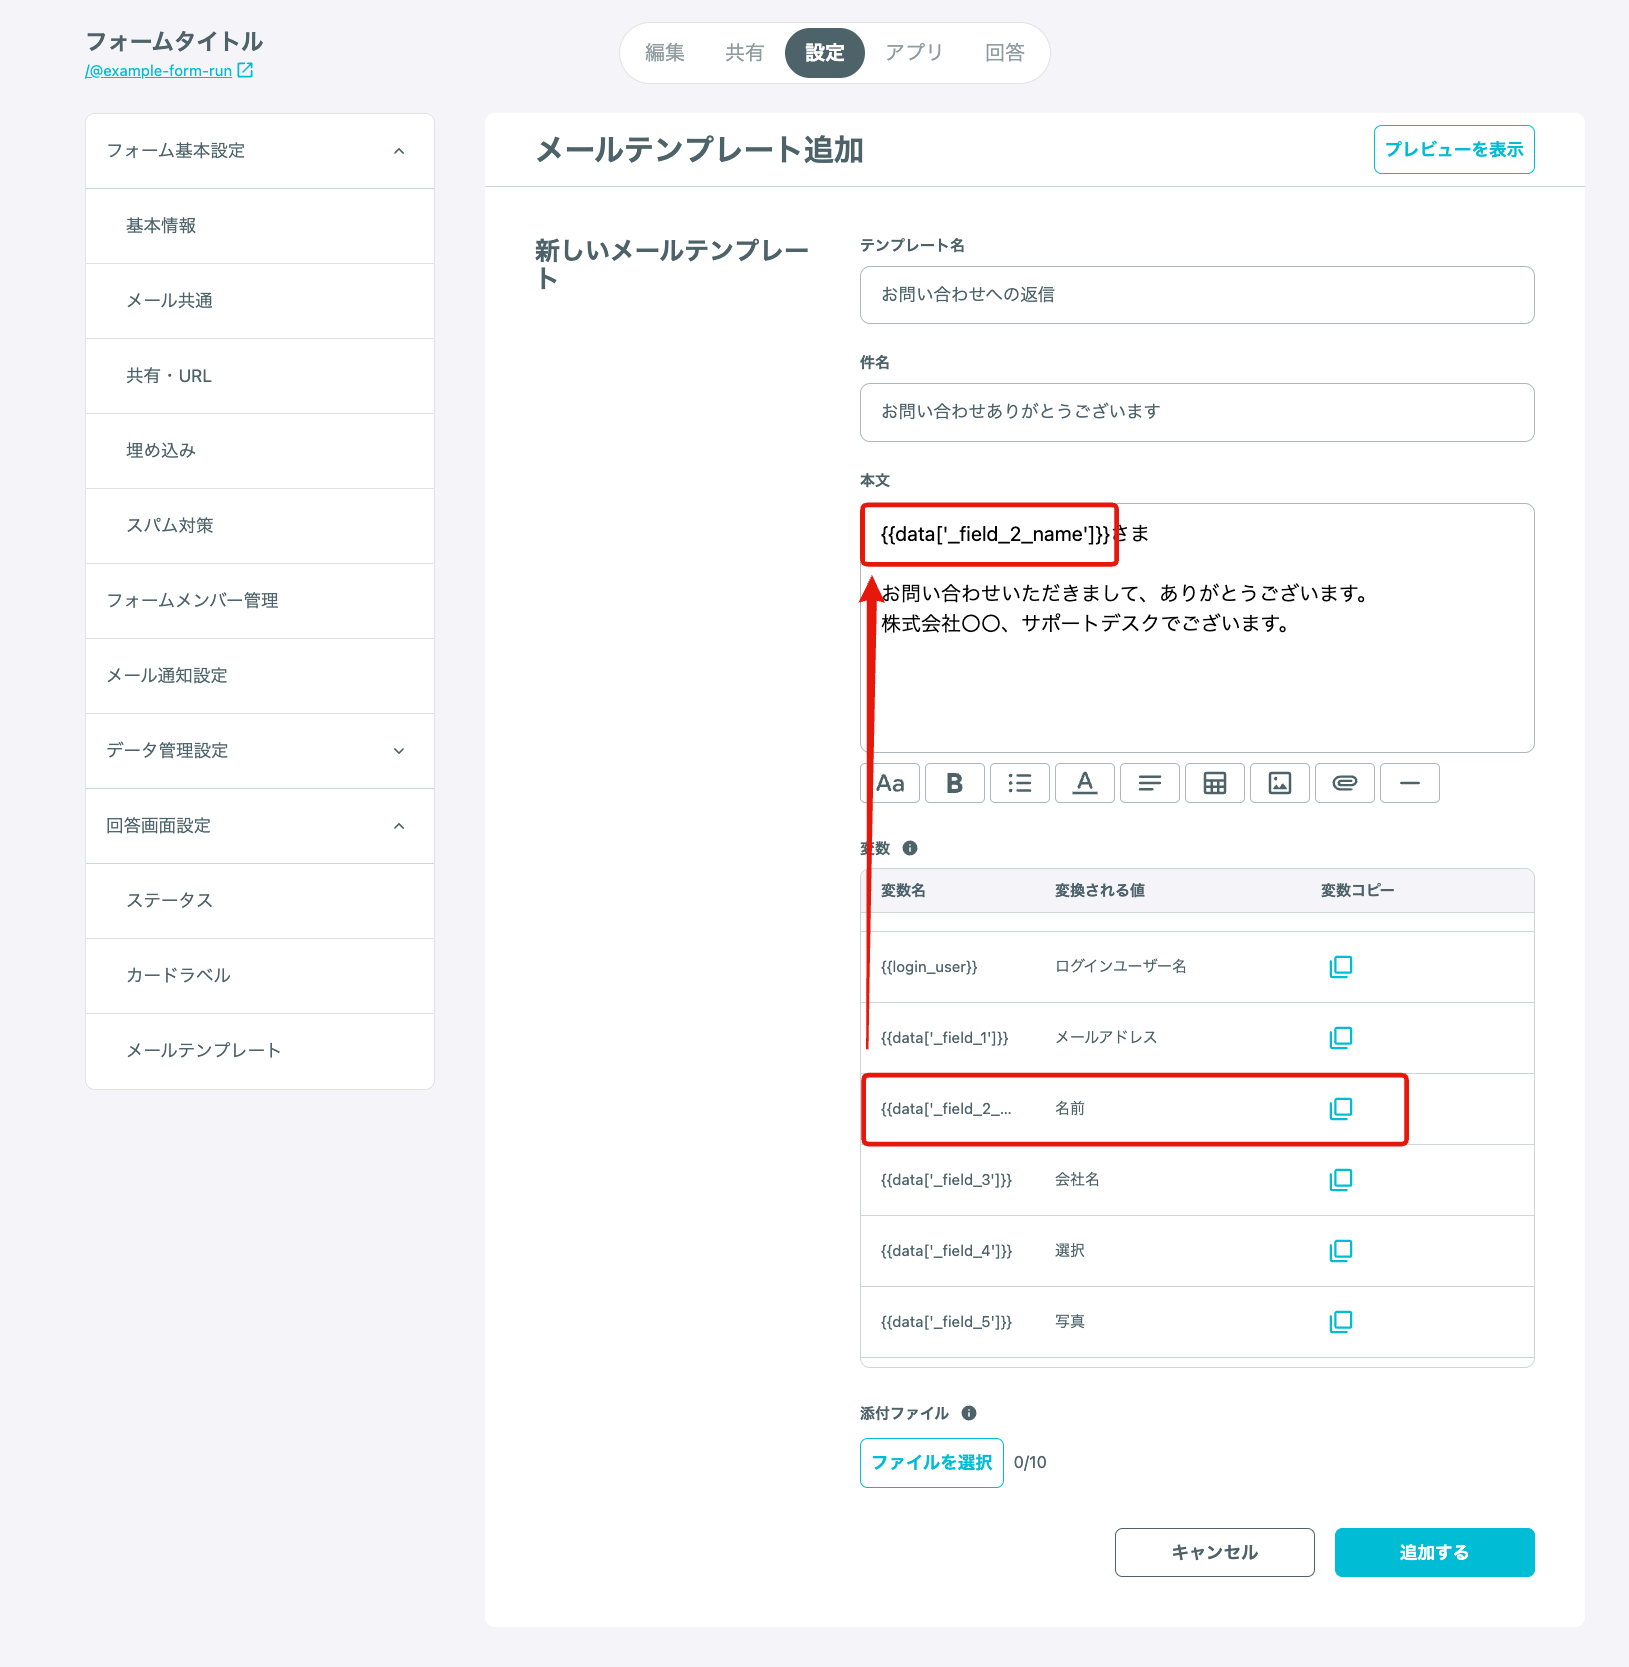The width and height of the screenshot is (1629, 1667).
Task: Insert a horizontal divider line
Action: [x=1410, y=783]
